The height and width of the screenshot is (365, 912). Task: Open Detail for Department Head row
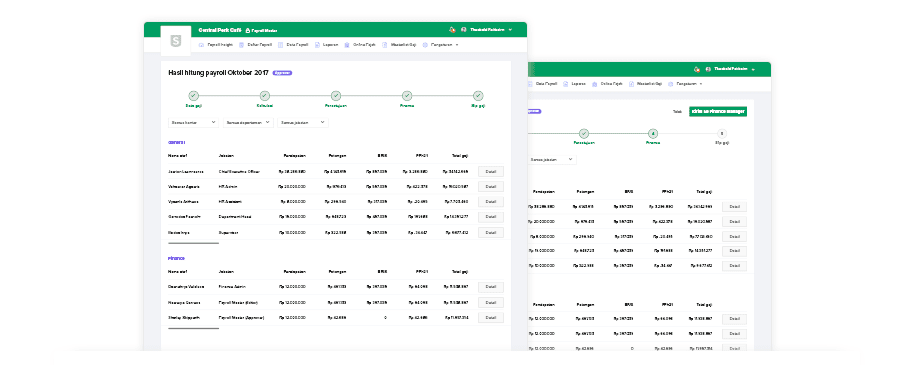[x=491, y=217]
